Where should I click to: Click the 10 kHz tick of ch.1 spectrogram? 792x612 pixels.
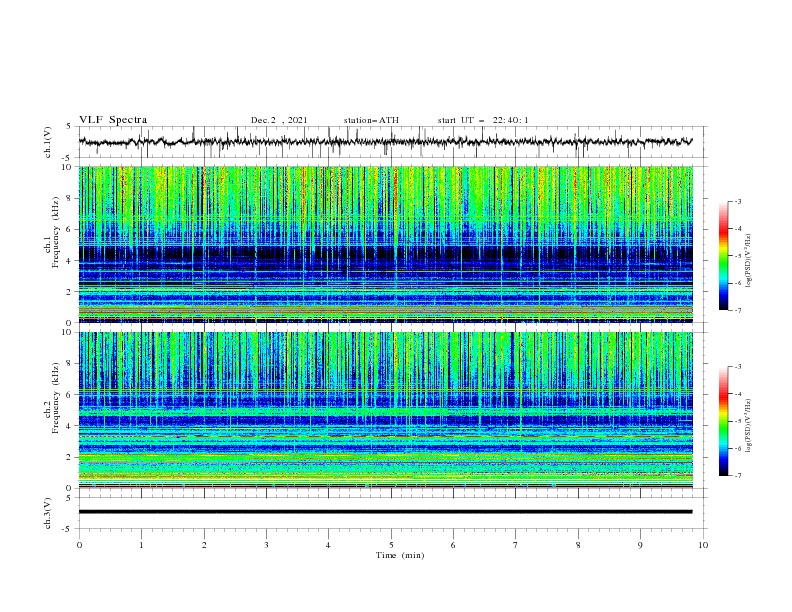tap(69, 167)
